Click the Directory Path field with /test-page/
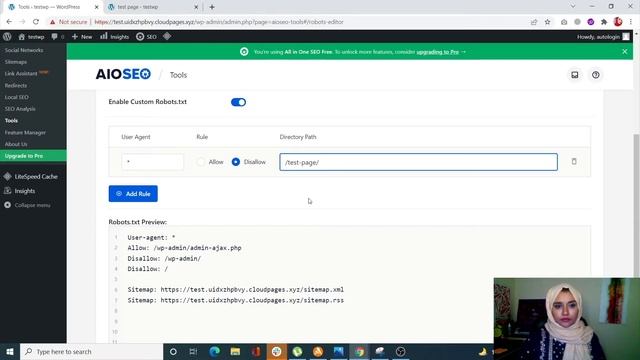 click(418, 162)
